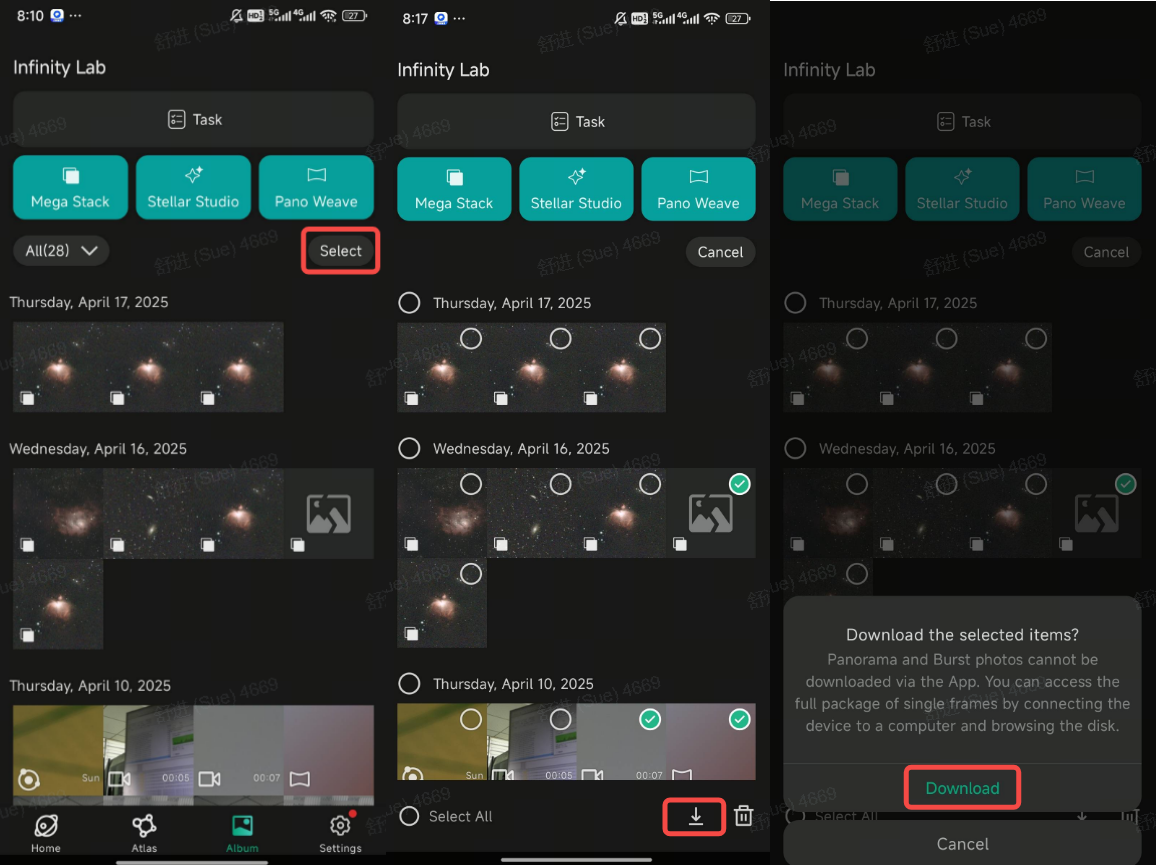Select all Thursday, April 17 photos circle

(x=409, y=302)
